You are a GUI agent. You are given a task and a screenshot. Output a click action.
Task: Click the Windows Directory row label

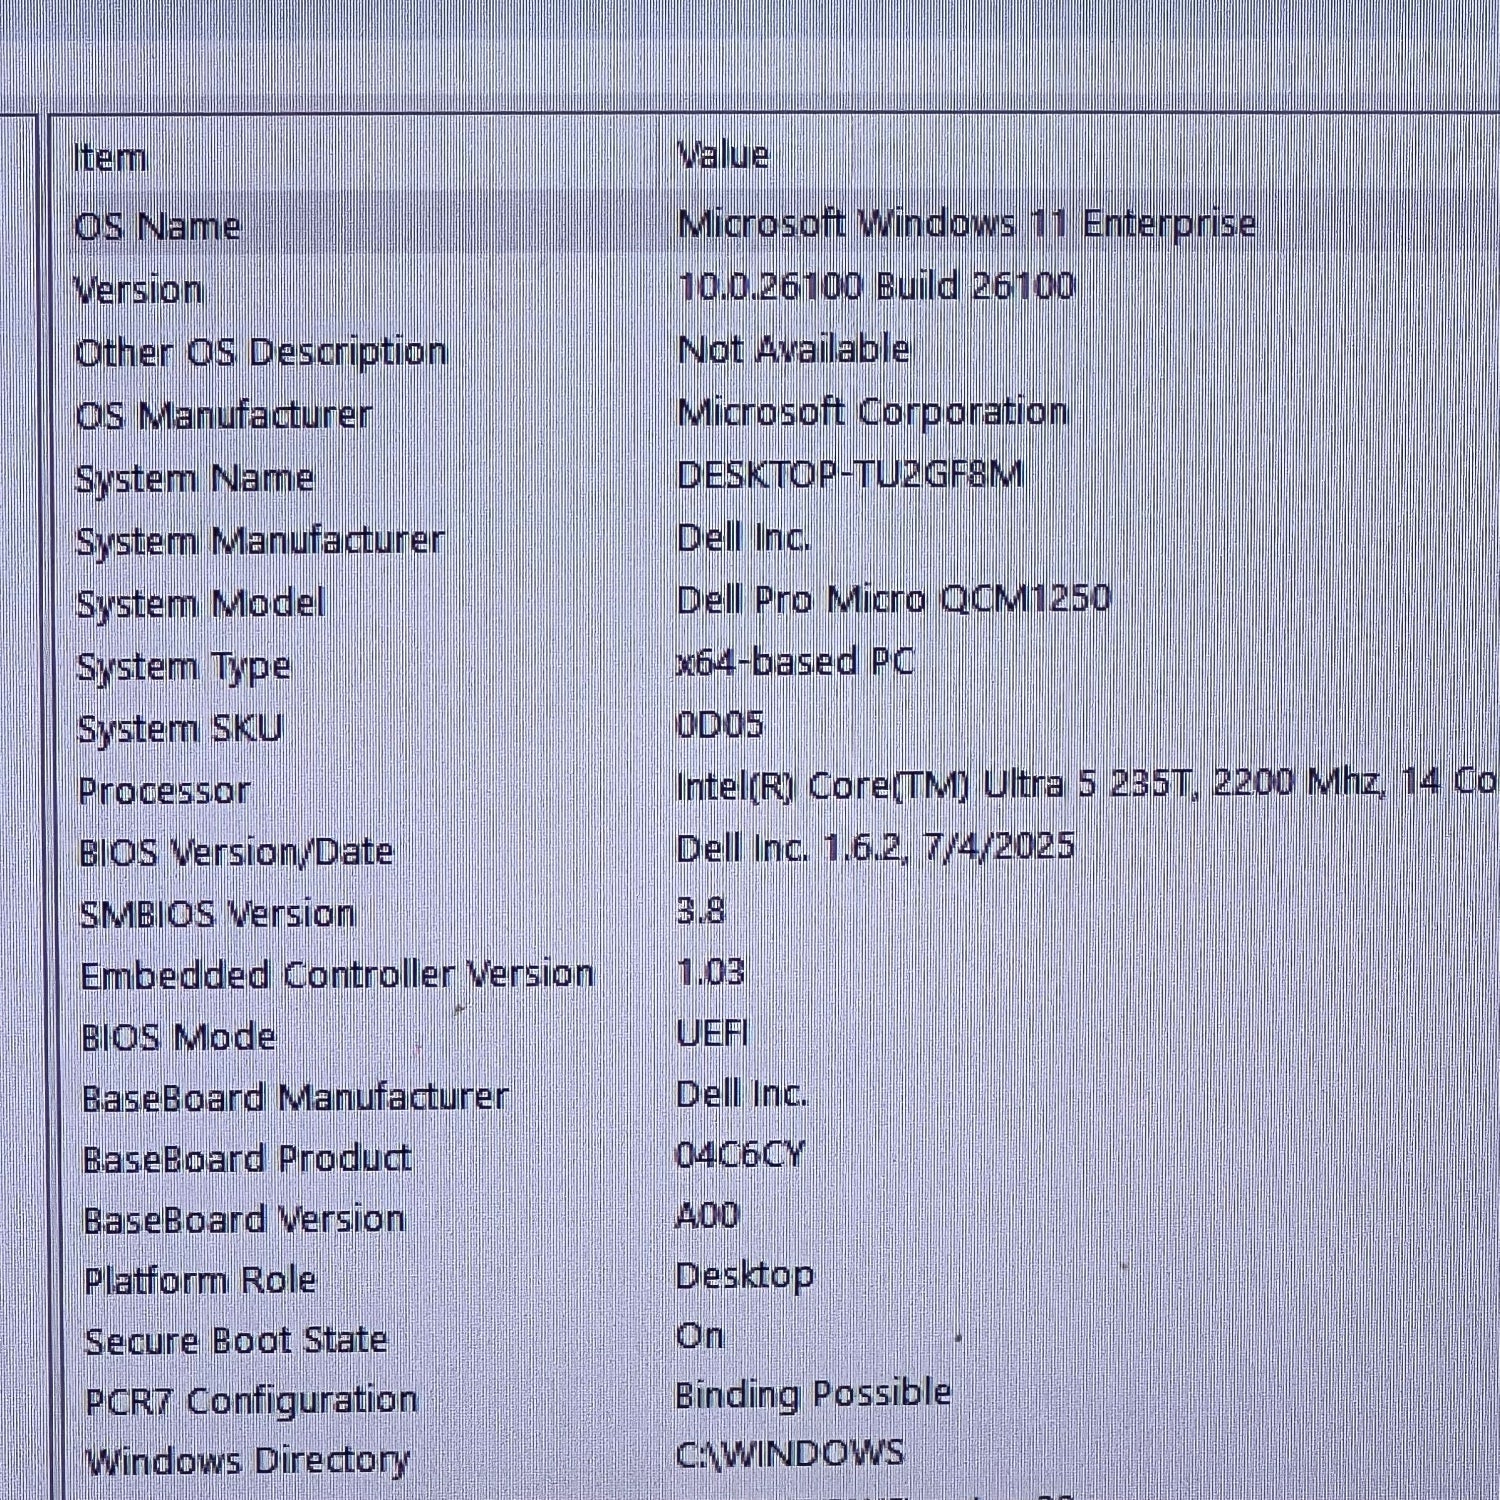[x=247, y=1461]
